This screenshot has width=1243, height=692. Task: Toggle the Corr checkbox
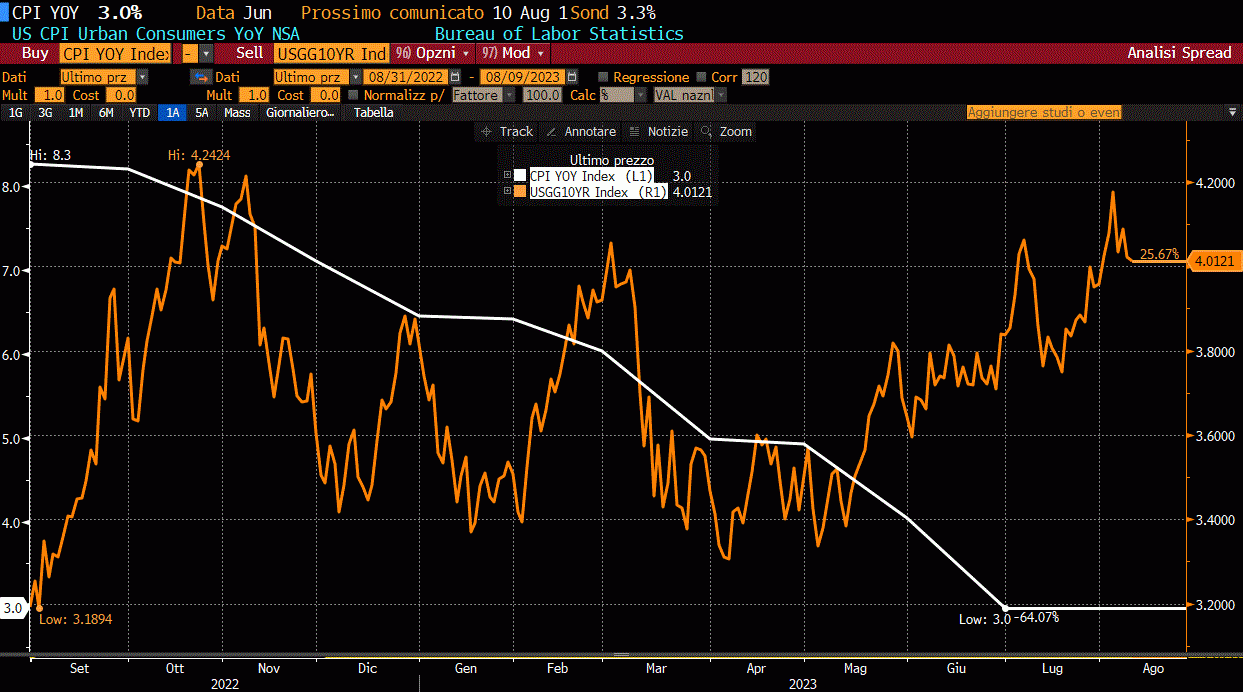[702, 77]
